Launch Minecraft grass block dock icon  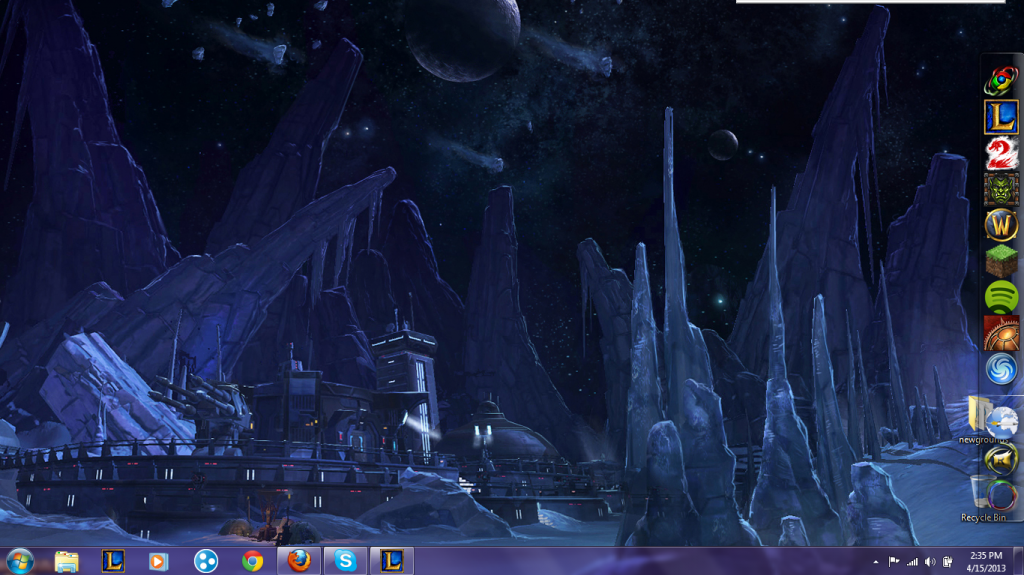1001,261
